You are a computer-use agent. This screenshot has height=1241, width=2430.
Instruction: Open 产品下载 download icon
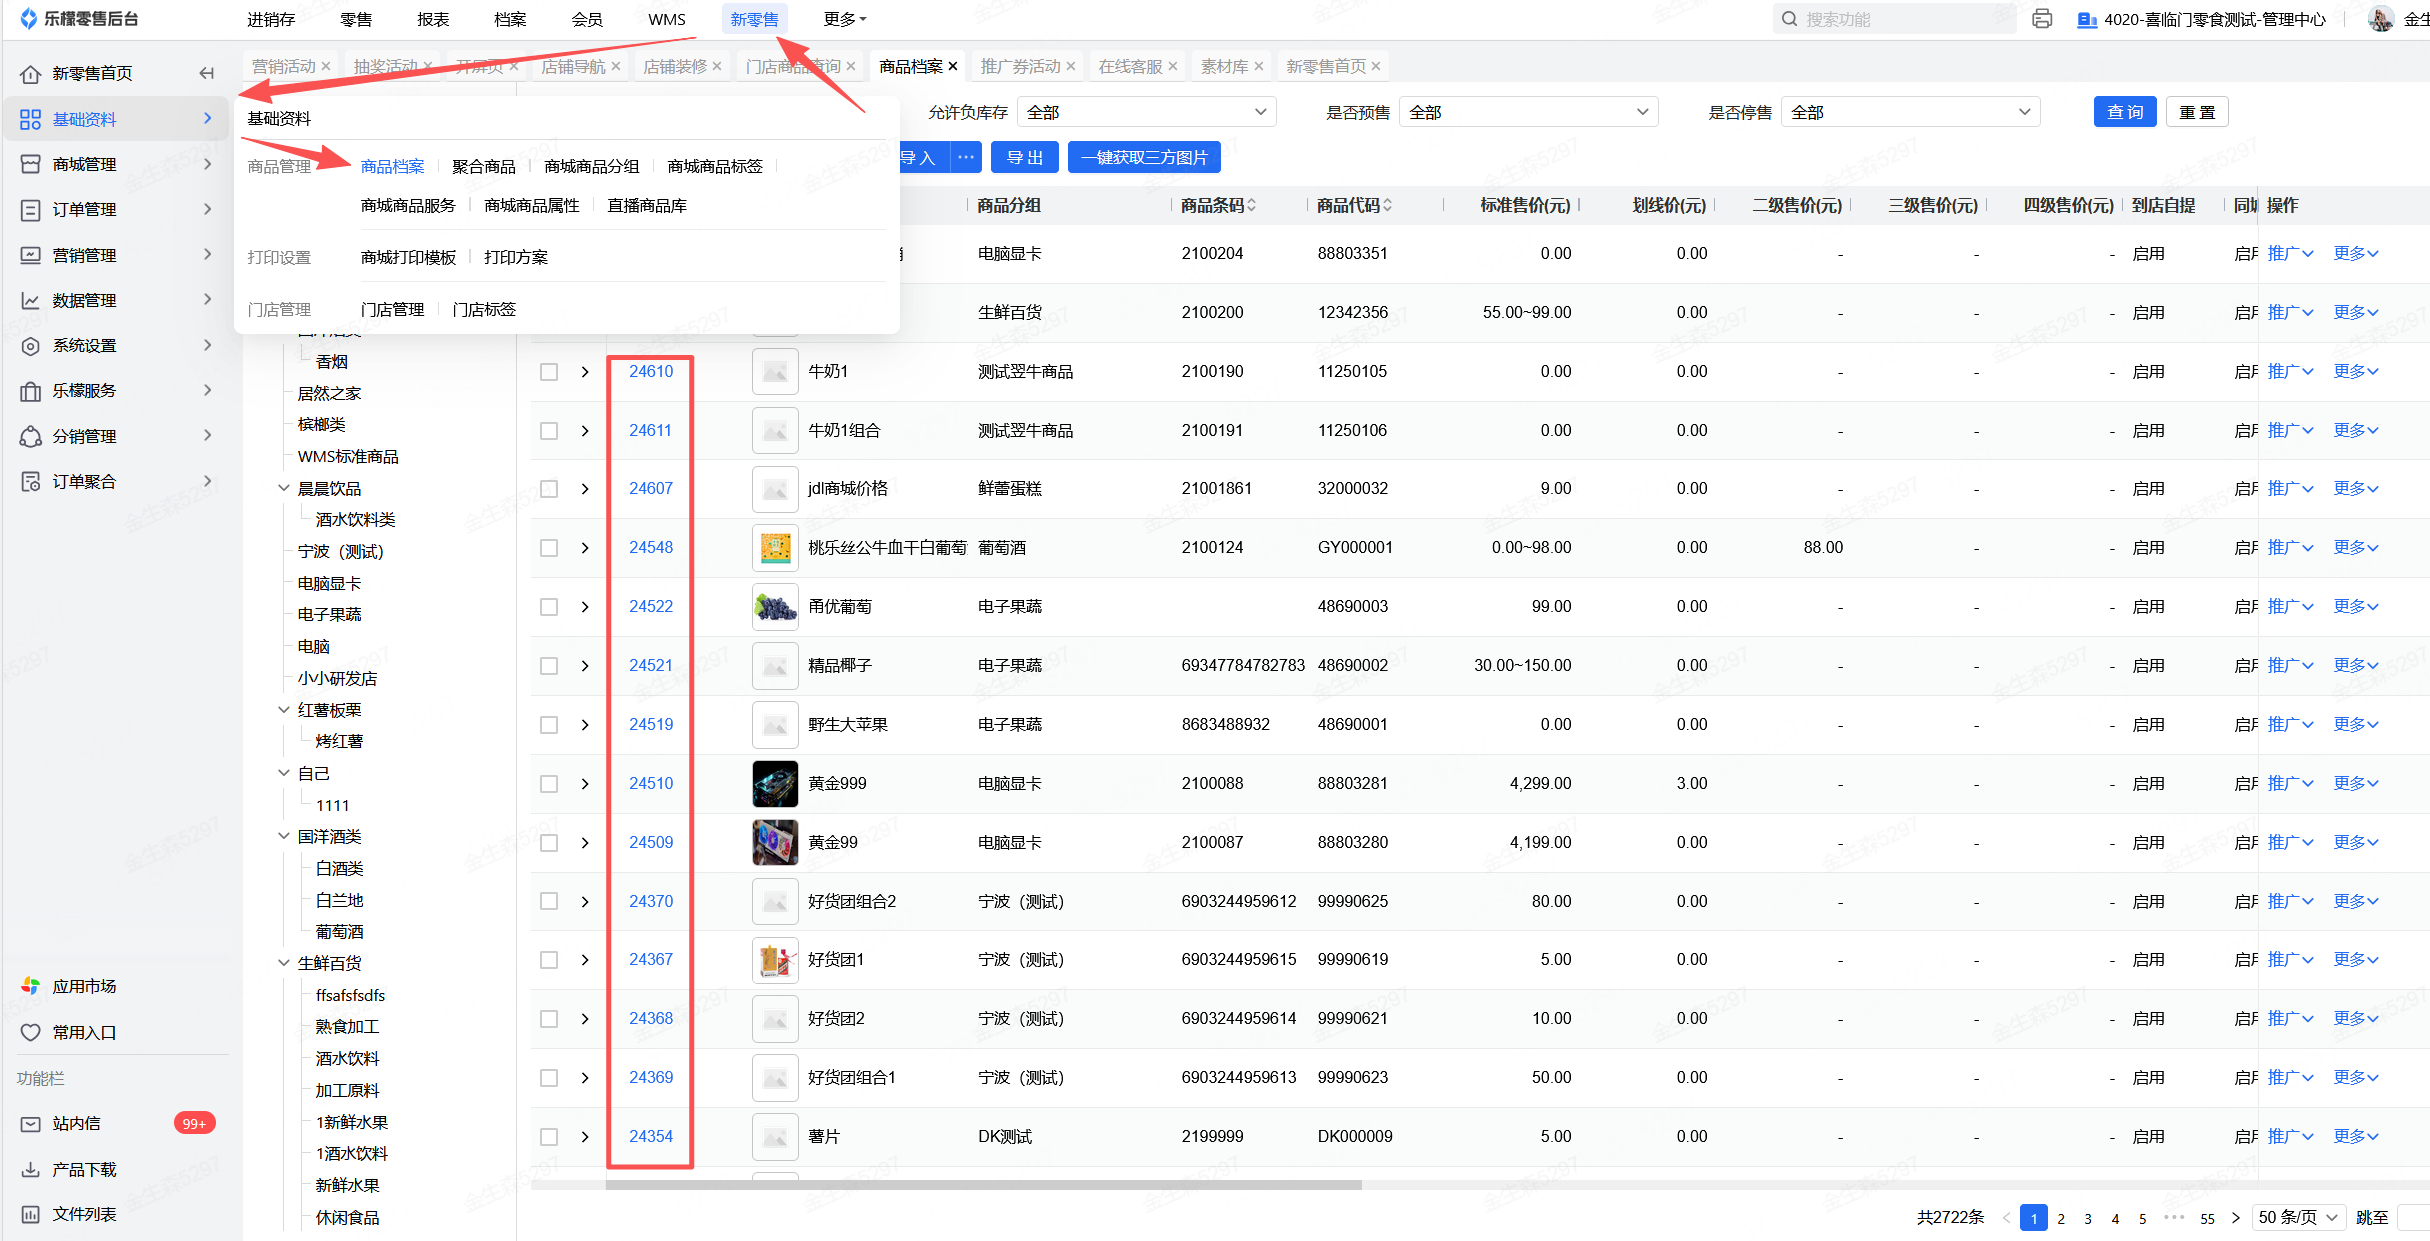pos(31,1169)
